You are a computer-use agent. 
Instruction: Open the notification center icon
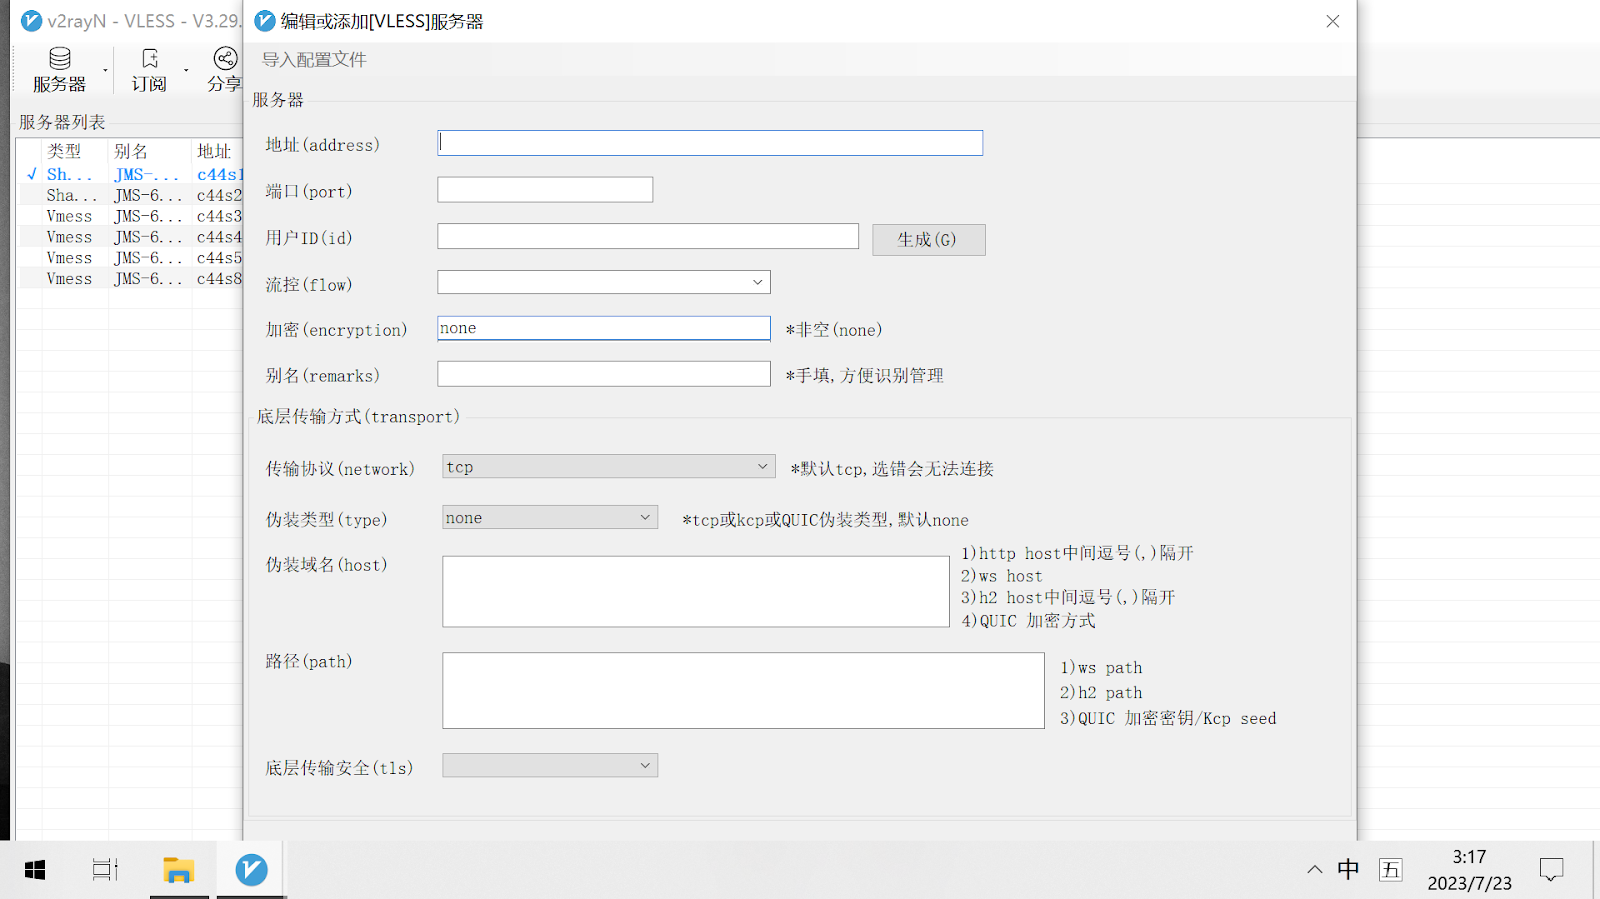click(1551, 870)
